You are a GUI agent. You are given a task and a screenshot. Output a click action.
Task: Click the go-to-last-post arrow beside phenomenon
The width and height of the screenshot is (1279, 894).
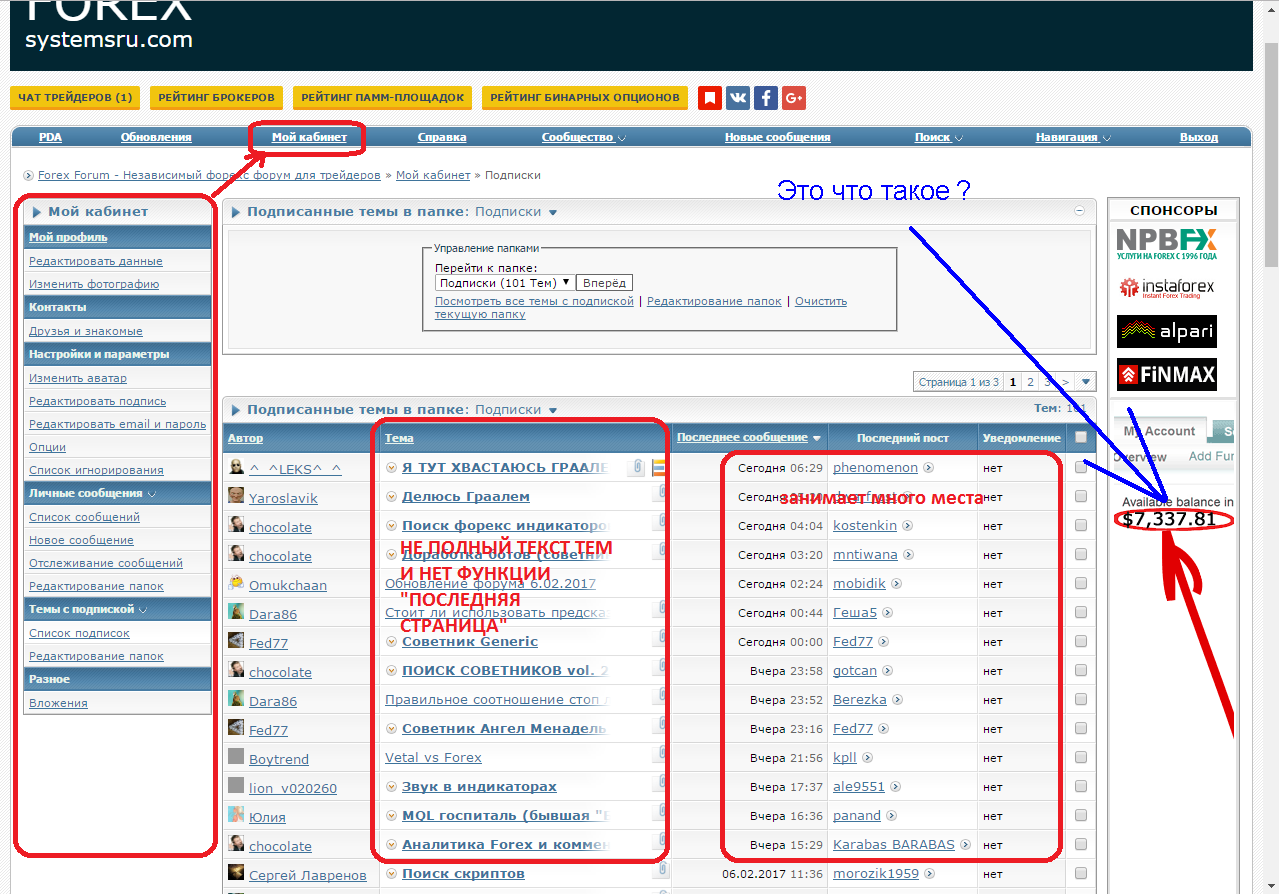point(929,467)
